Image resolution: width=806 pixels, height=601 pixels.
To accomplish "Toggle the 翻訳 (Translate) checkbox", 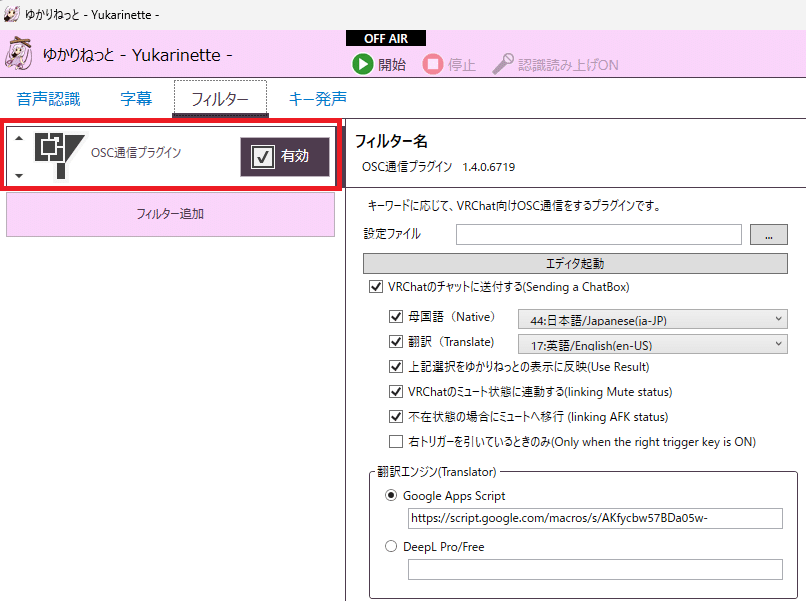I will (396, 341).
